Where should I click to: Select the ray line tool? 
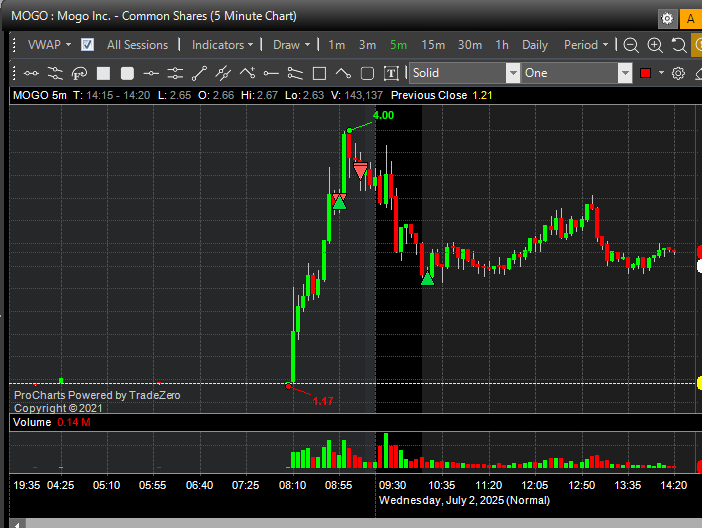(x=271, y=73)
